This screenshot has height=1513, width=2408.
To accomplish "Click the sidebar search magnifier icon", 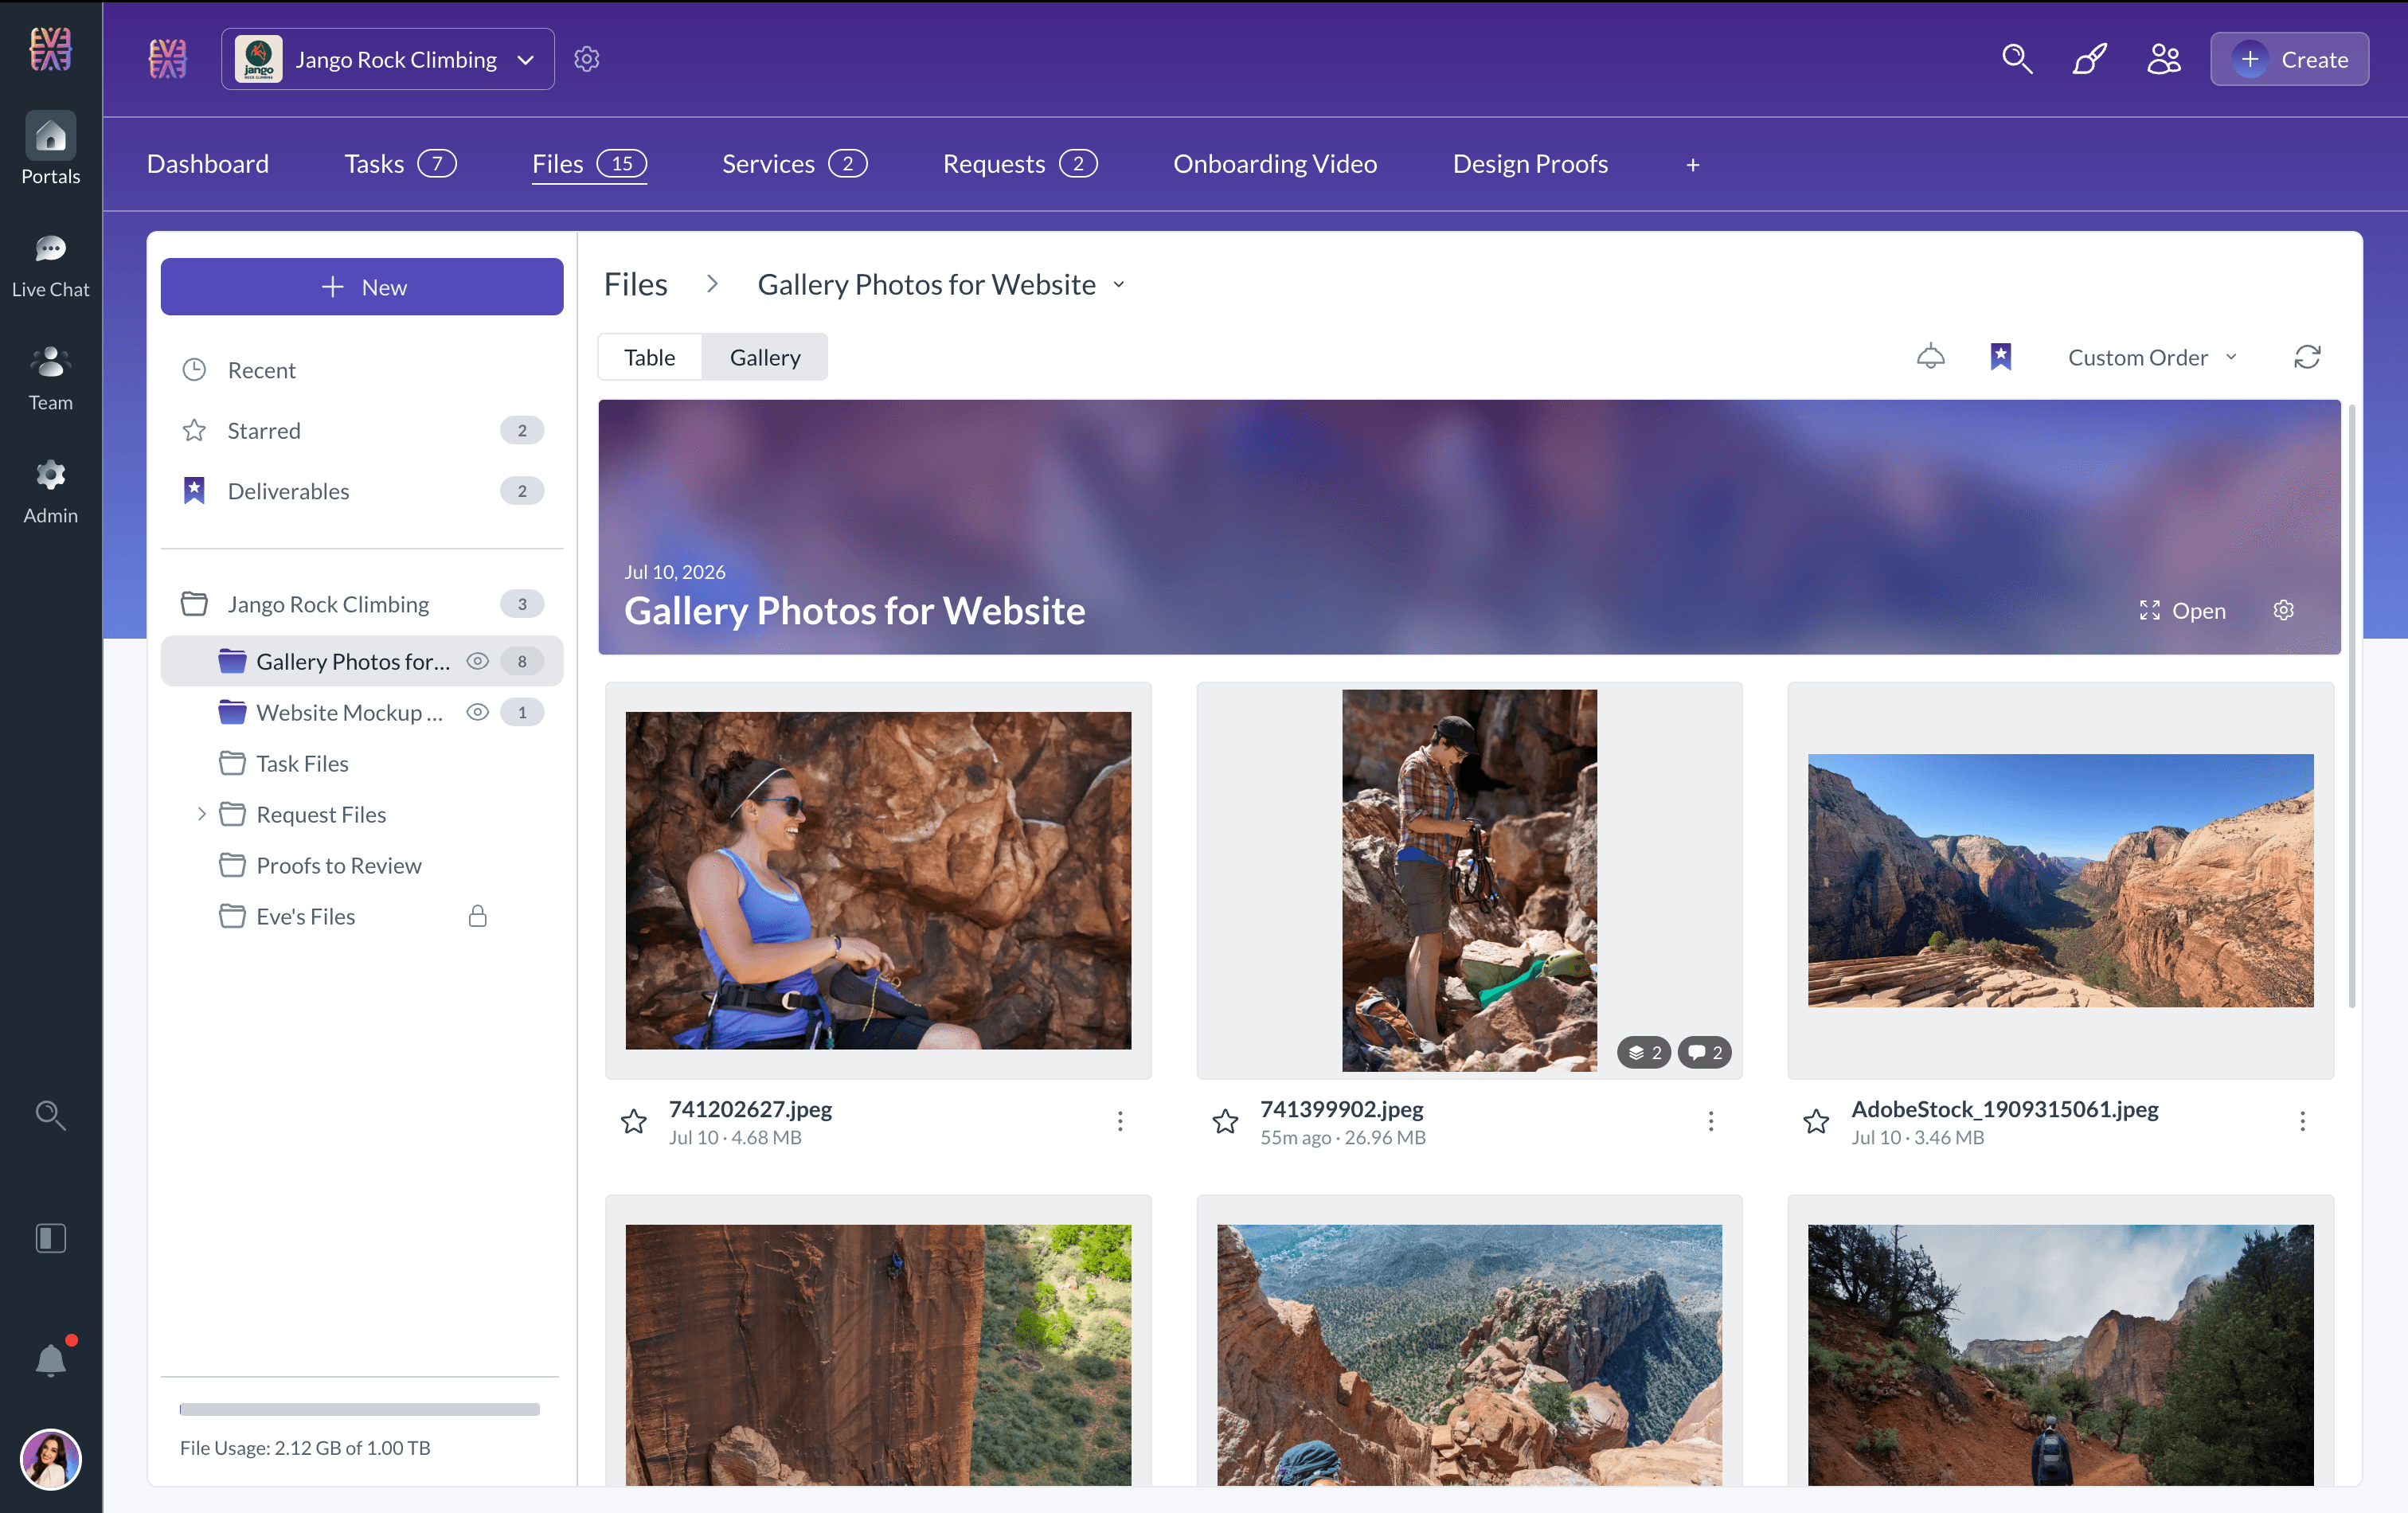I will (x=50, y=1115).
